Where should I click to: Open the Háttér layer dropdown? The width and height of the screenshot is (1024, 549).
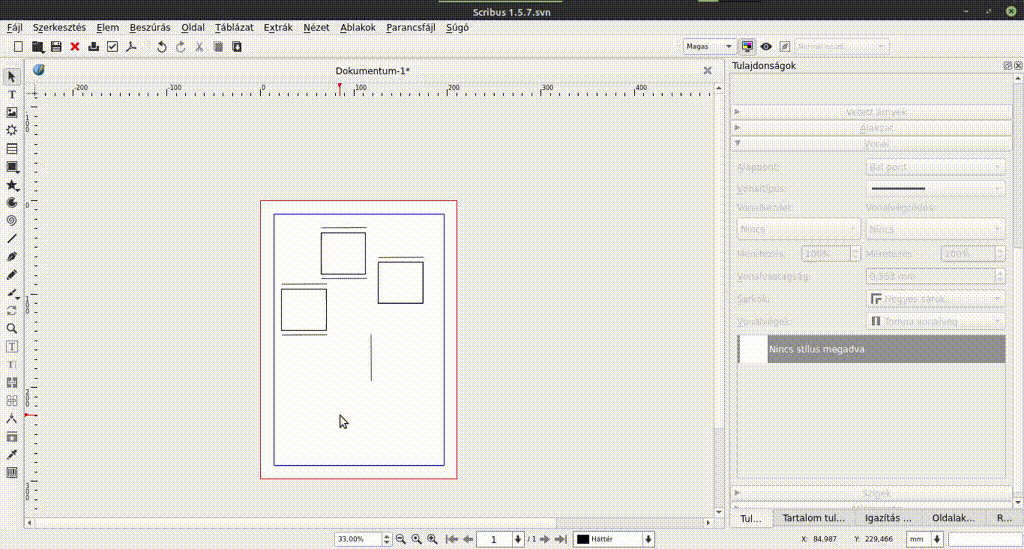click(614, 539)
